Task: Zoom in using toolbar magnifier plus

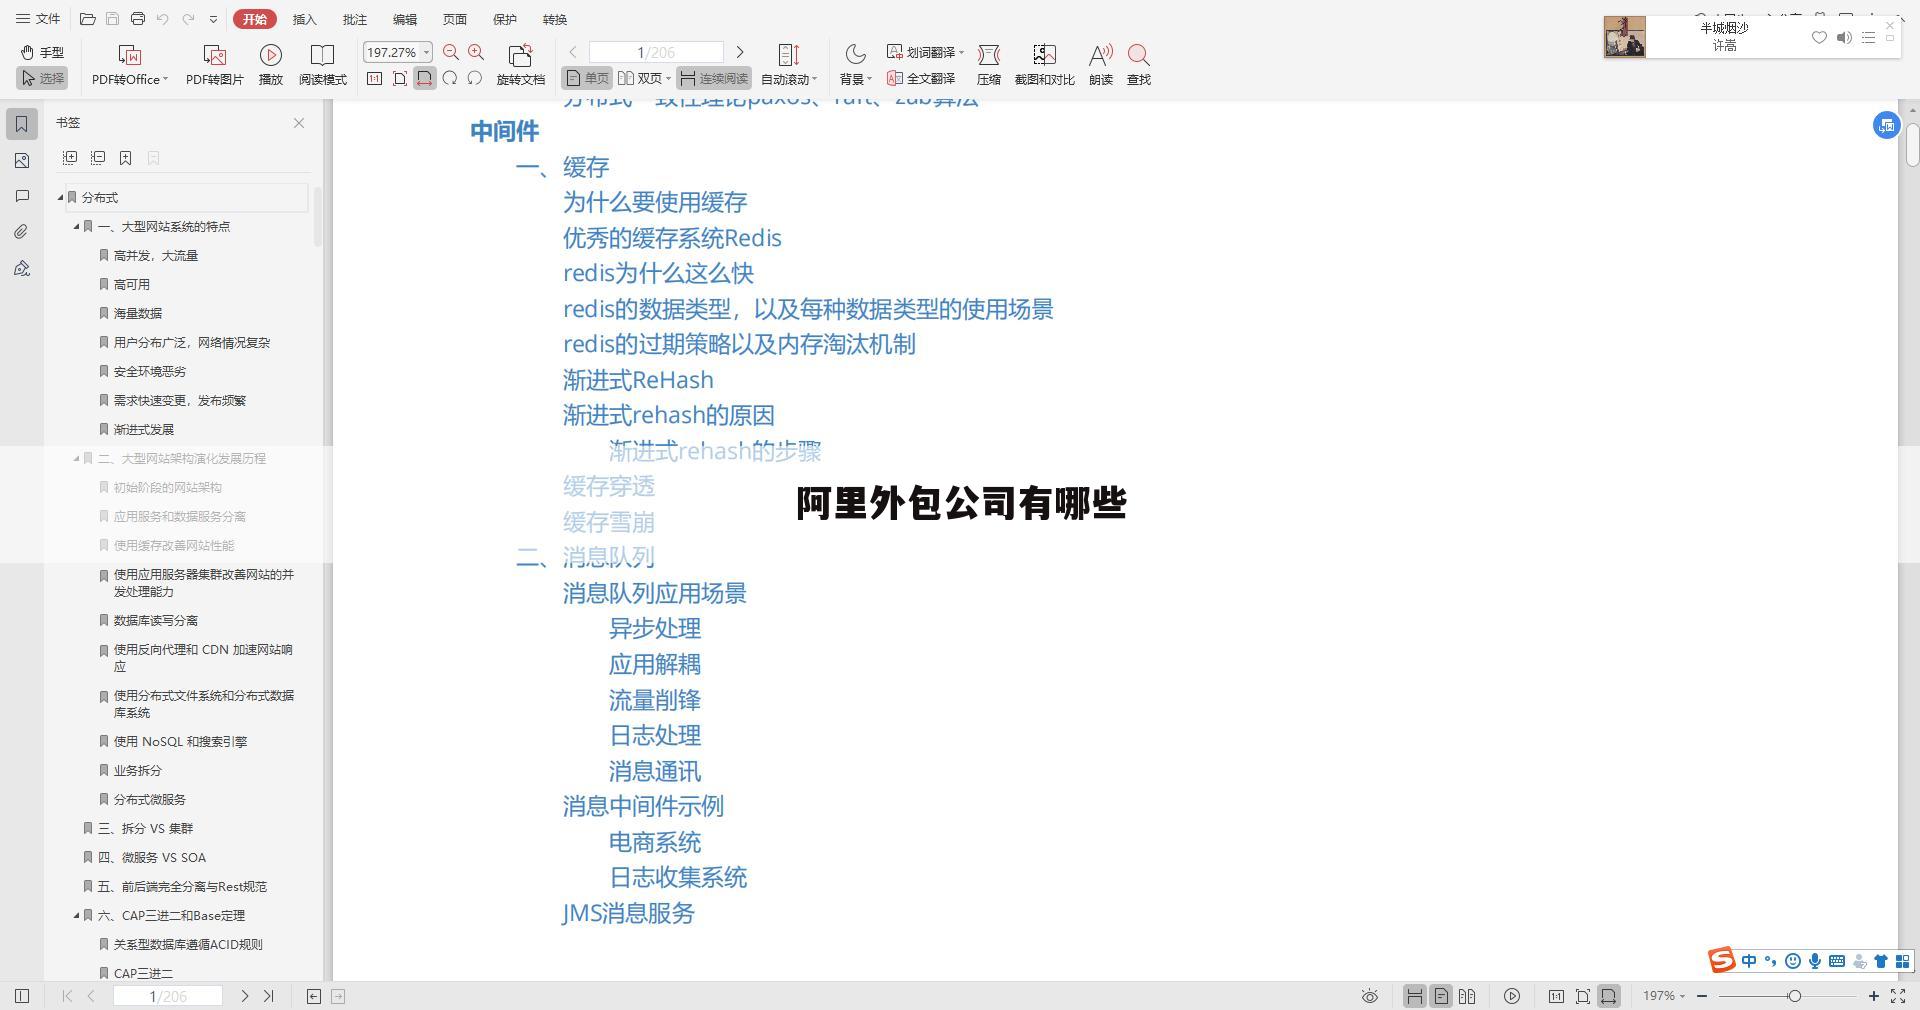Action: click(476, 52)
